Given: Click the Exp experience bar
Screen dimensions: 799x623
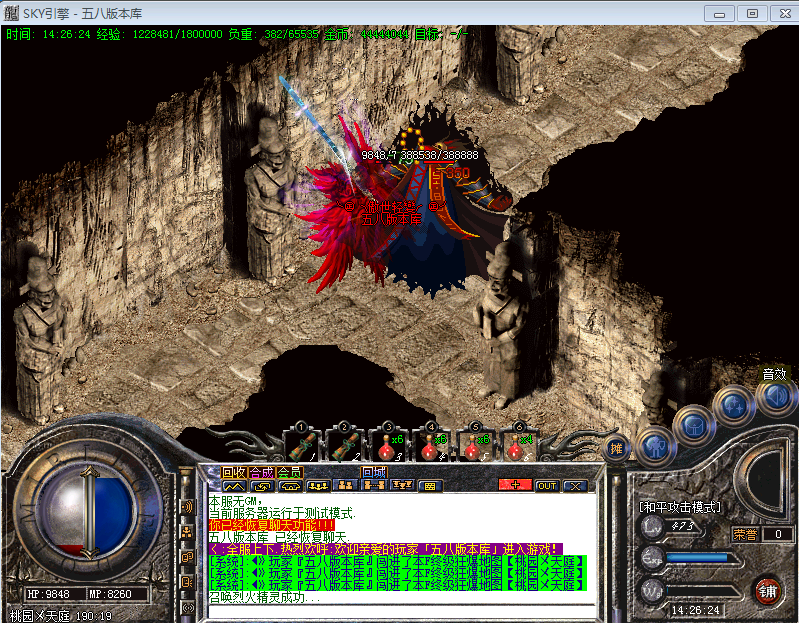Looking at the screenshot, I should point(703,558).
